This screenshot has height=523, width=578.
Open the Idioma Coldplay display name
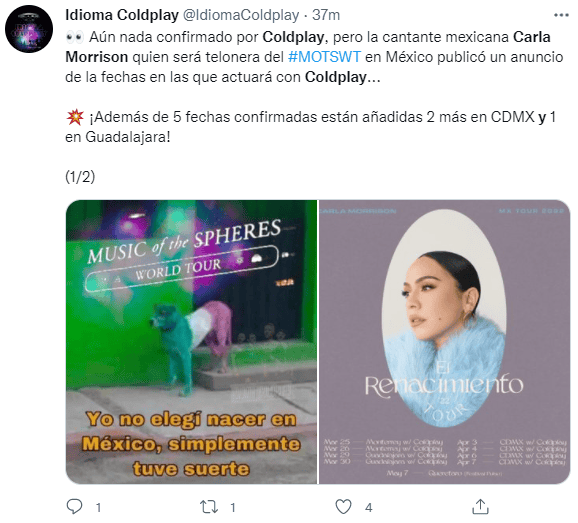click(x=122, y=15)
